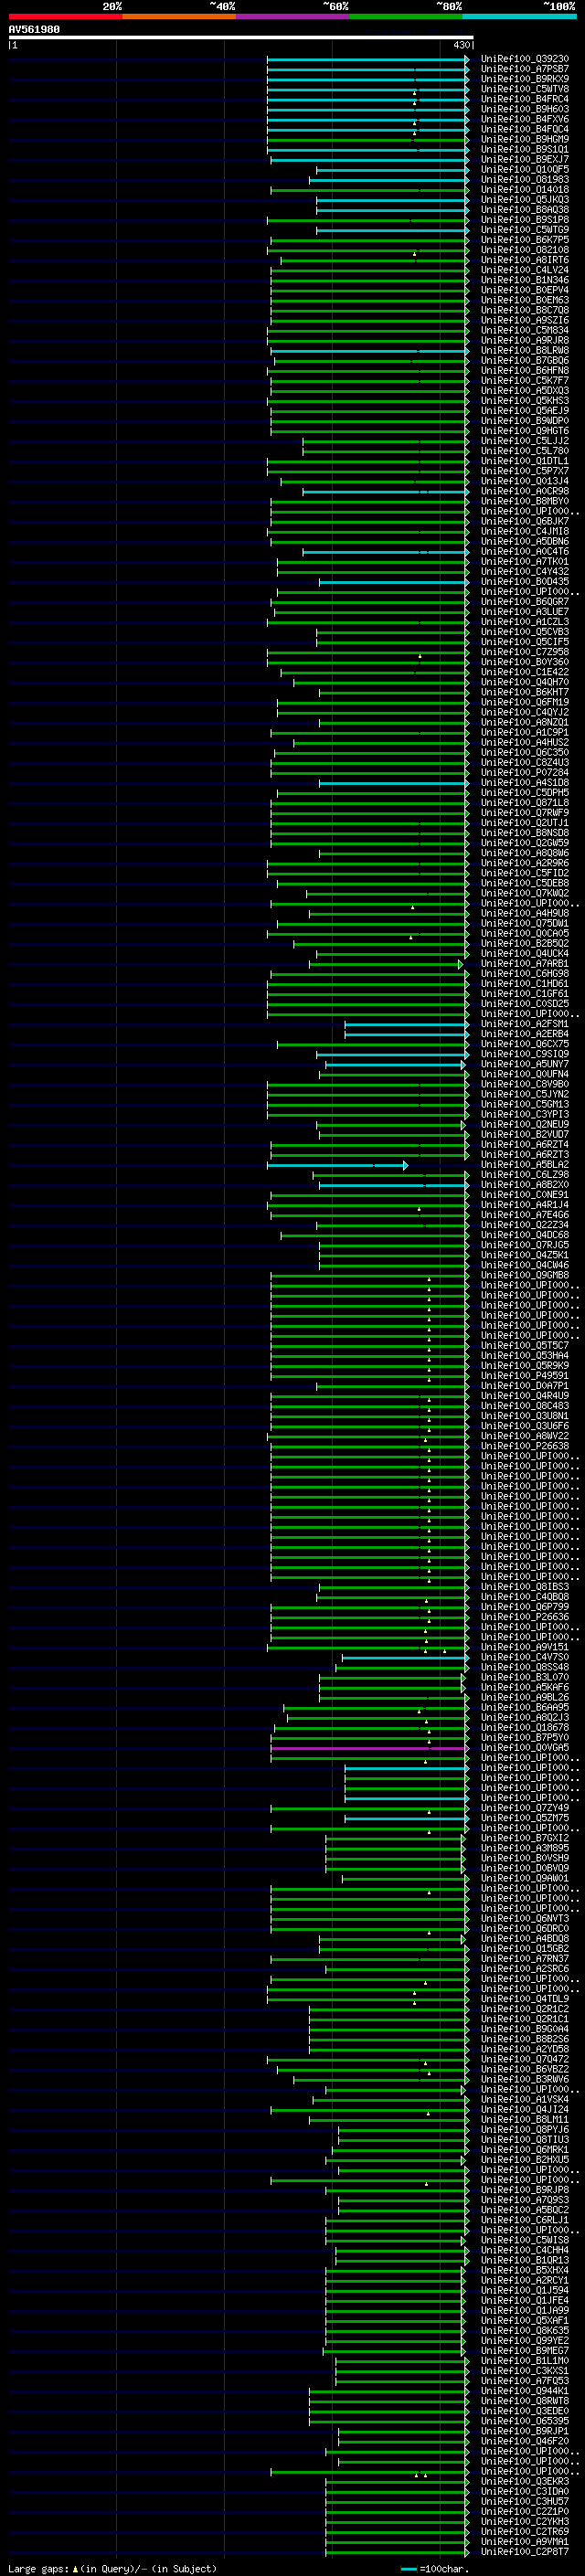Click hit label UniRef100_A5BLA2

click(x=524, y=1165)
